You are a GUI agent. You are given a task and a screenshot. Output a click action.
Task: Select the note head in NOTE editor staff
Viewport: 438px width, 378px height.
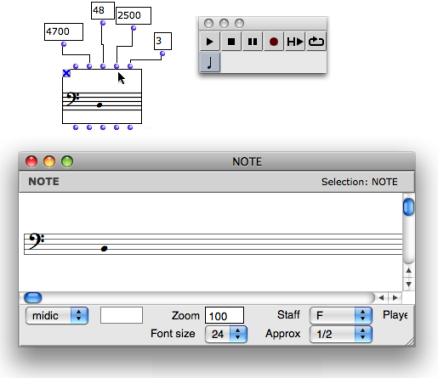[104, 248]
